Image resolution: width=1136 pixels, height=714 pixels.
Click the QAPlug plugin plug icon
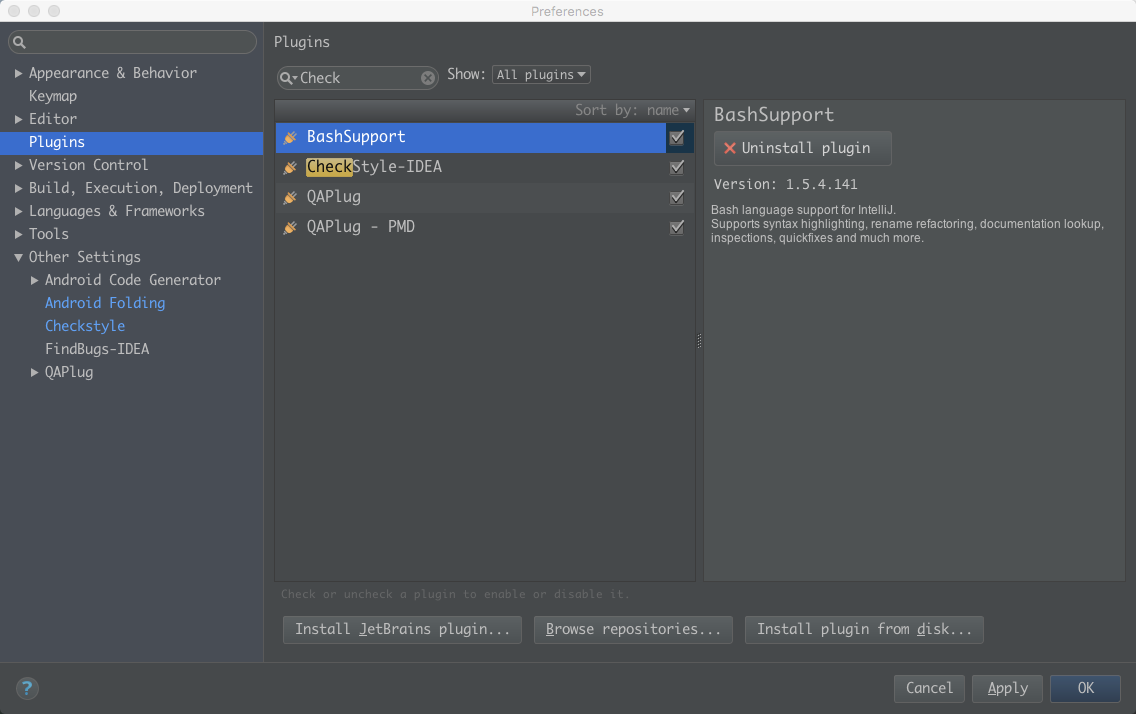[290, 197]
